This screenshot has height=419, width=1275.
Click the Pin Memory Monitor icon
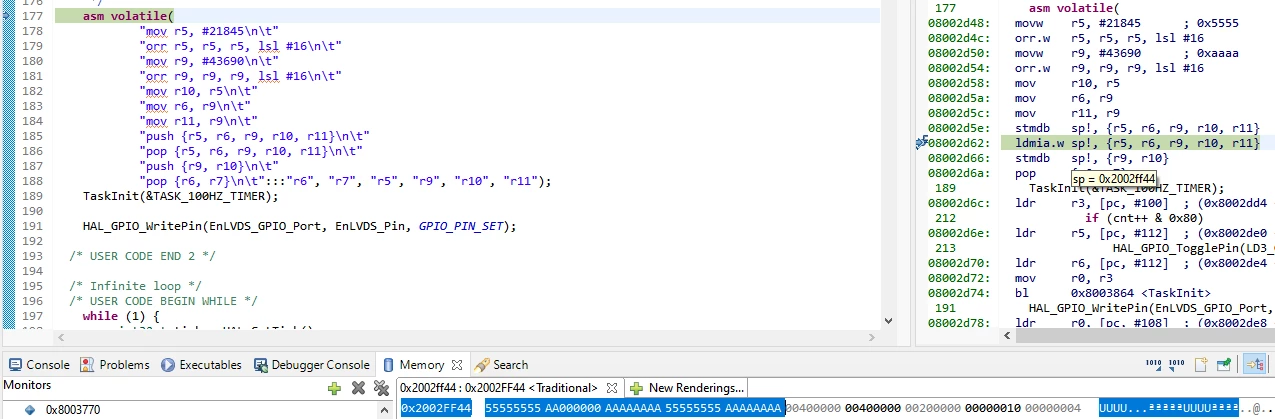pyautogui.click(x=1223, y=365)
